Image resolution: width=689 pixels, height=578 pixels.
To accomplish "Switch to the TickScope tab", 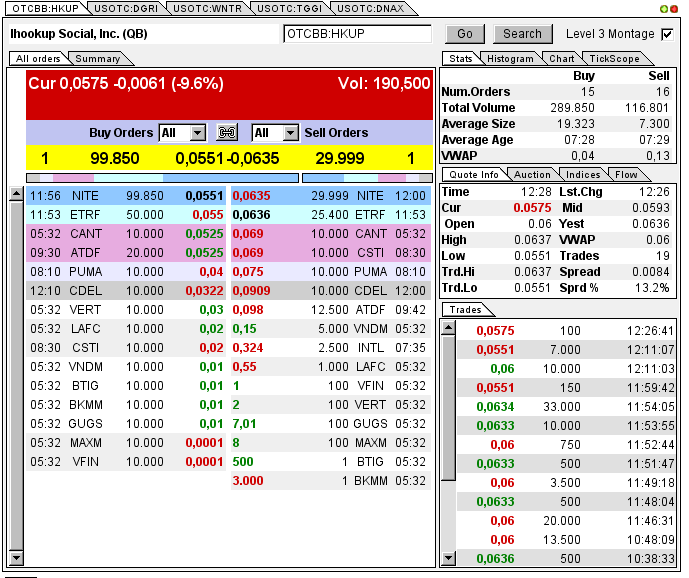I will (613, 59).
